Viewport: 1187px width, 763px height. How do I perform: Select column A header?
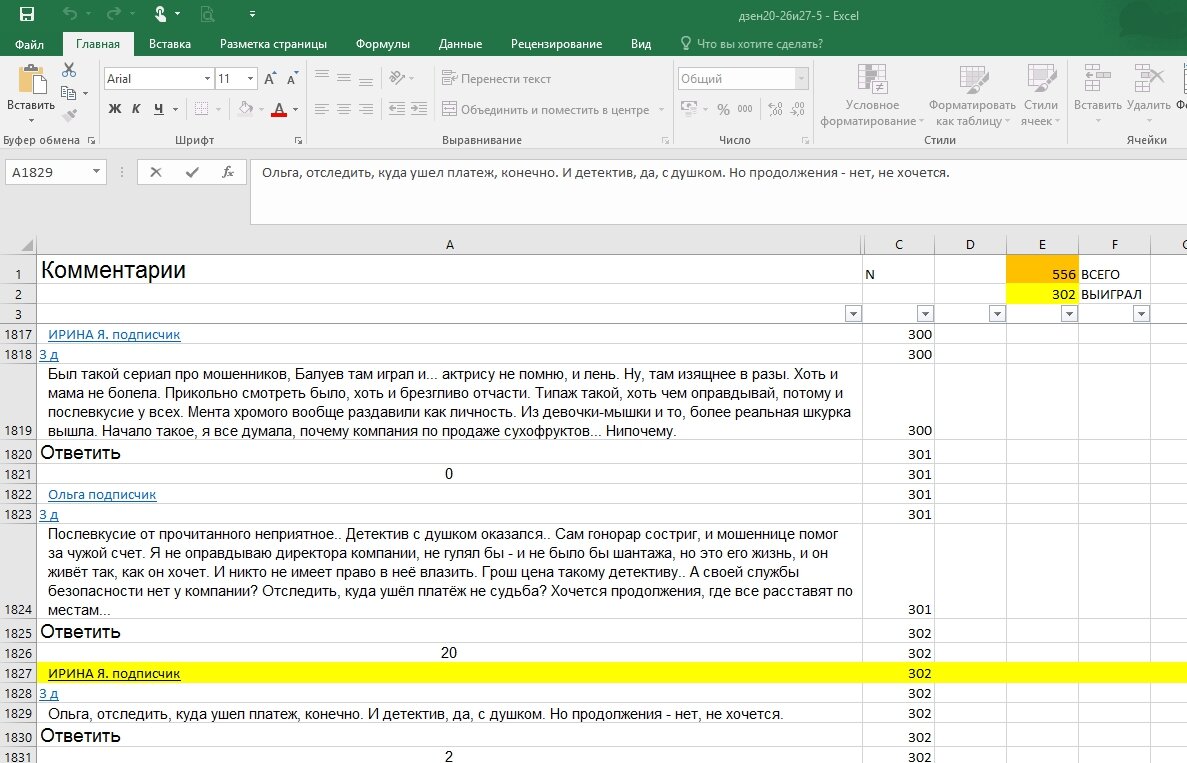450,244
